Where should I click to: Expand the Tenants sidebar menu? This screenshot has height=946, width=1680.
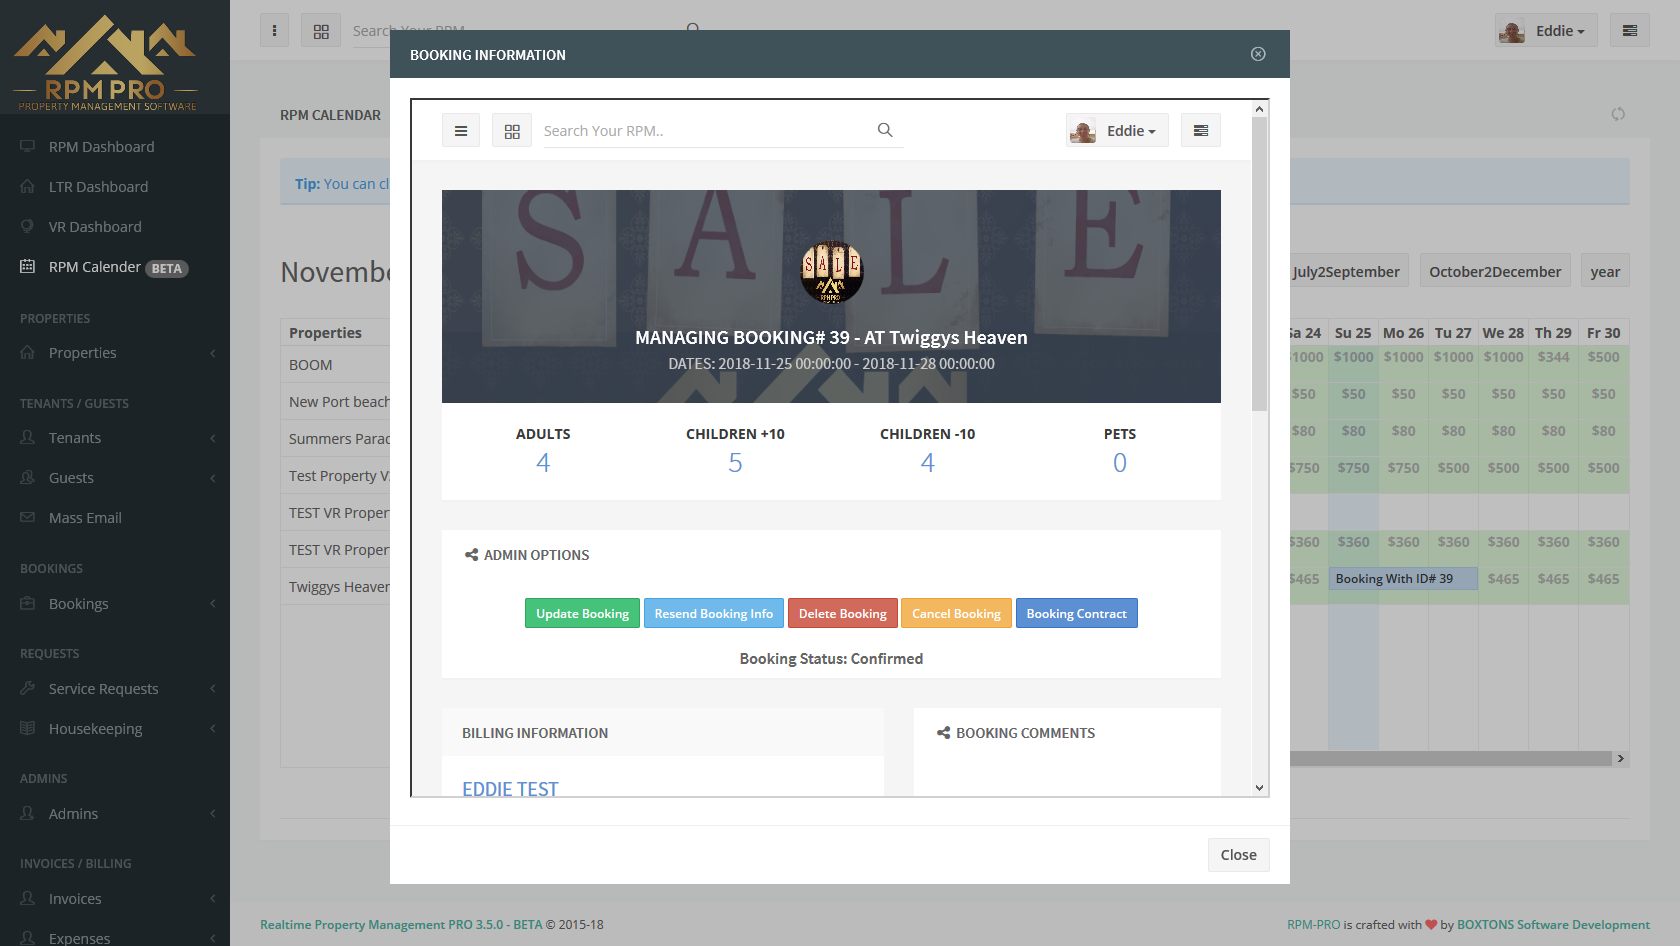[115, 438]
